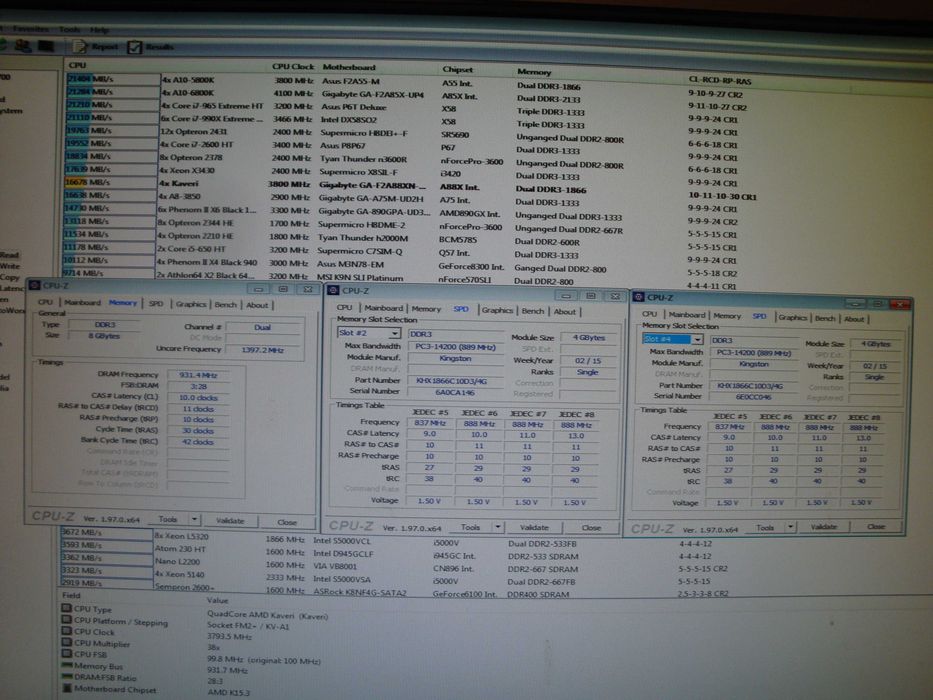Click Validate in Slot #4 CPU-Z window

point(824,527)
